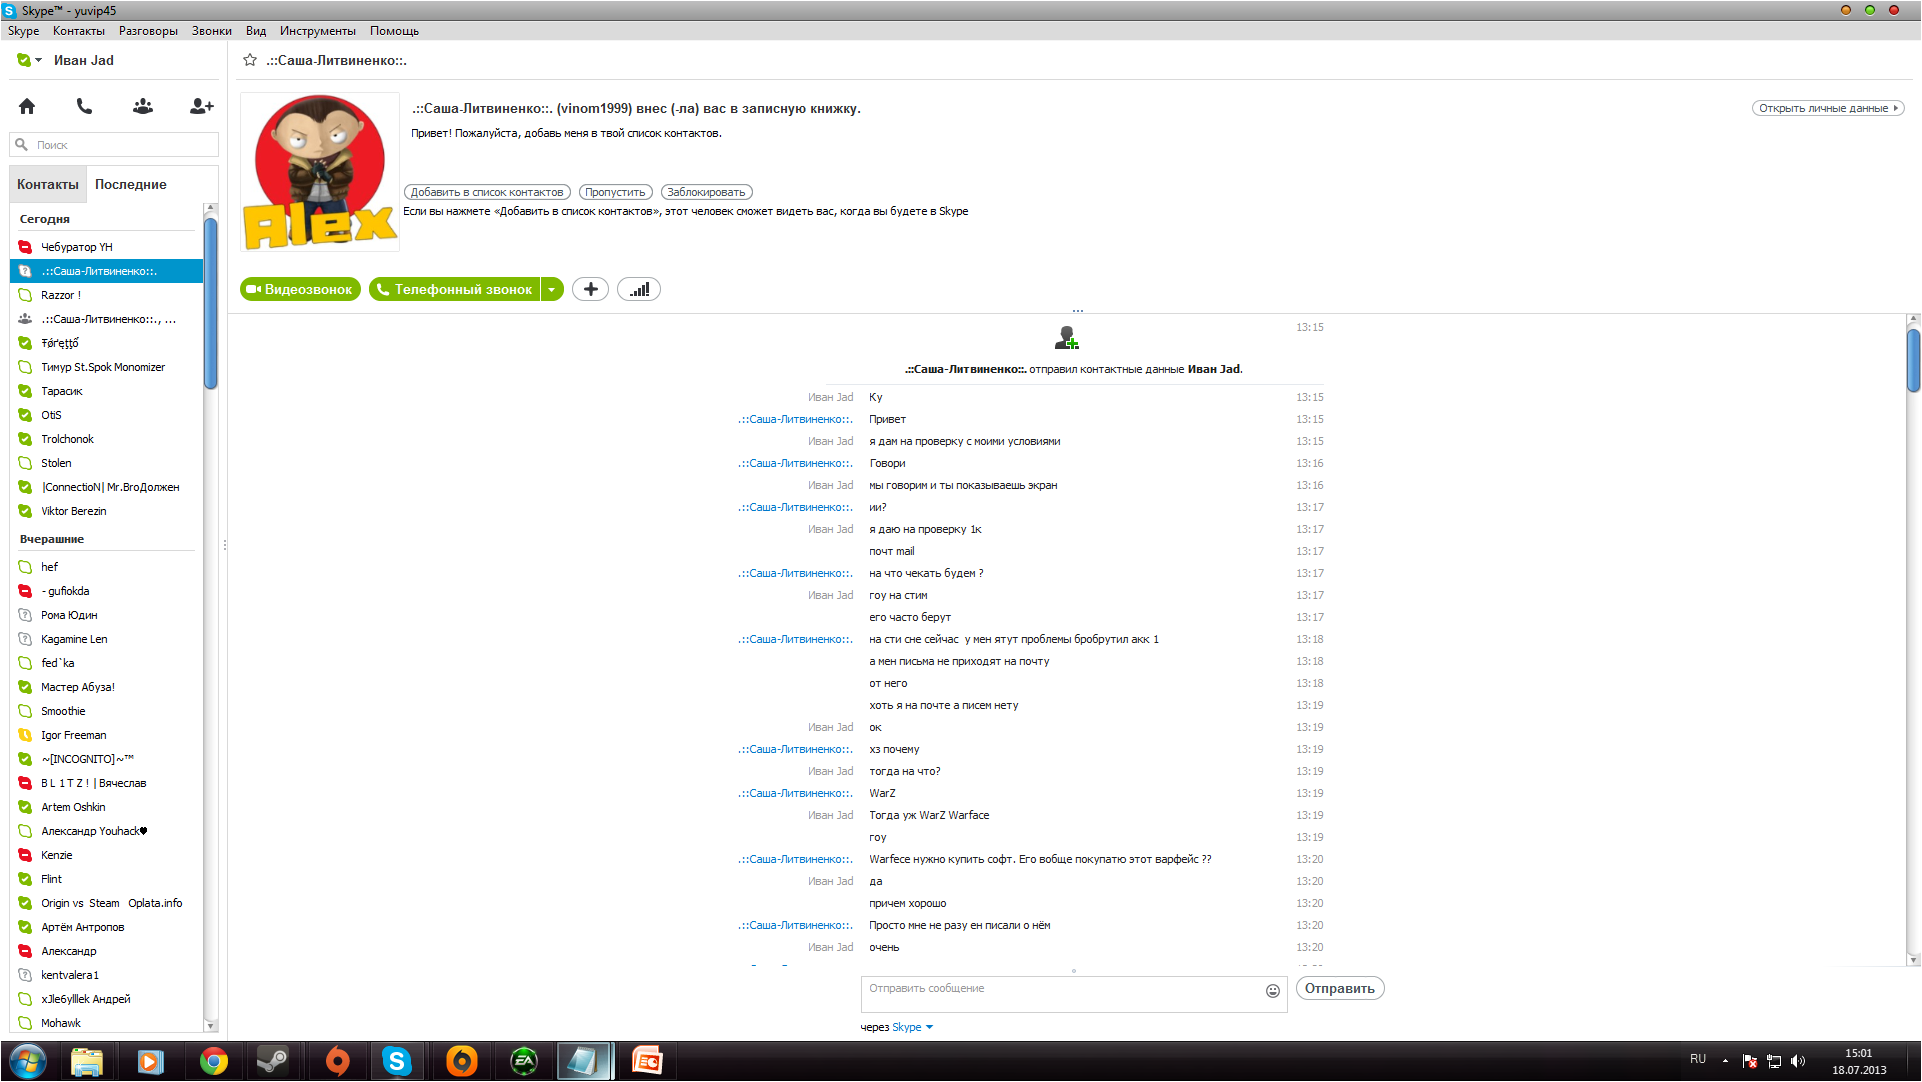The height and width of the screenshot is (1082, 1922).
Task: Expand the status dropdown beside Иван Jad
Action: coord(38,60)
